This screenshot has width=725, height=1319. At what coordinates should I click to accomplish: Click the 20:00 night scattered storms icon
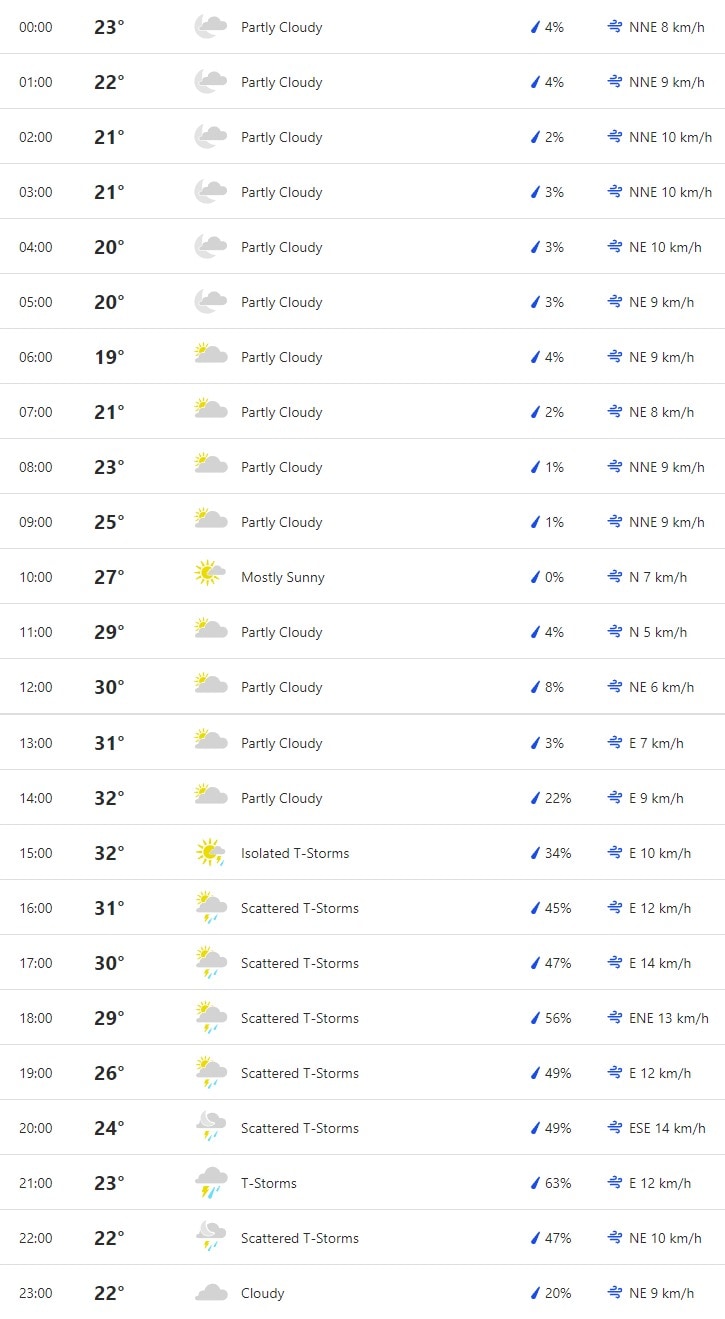[x=210, y=1128]
